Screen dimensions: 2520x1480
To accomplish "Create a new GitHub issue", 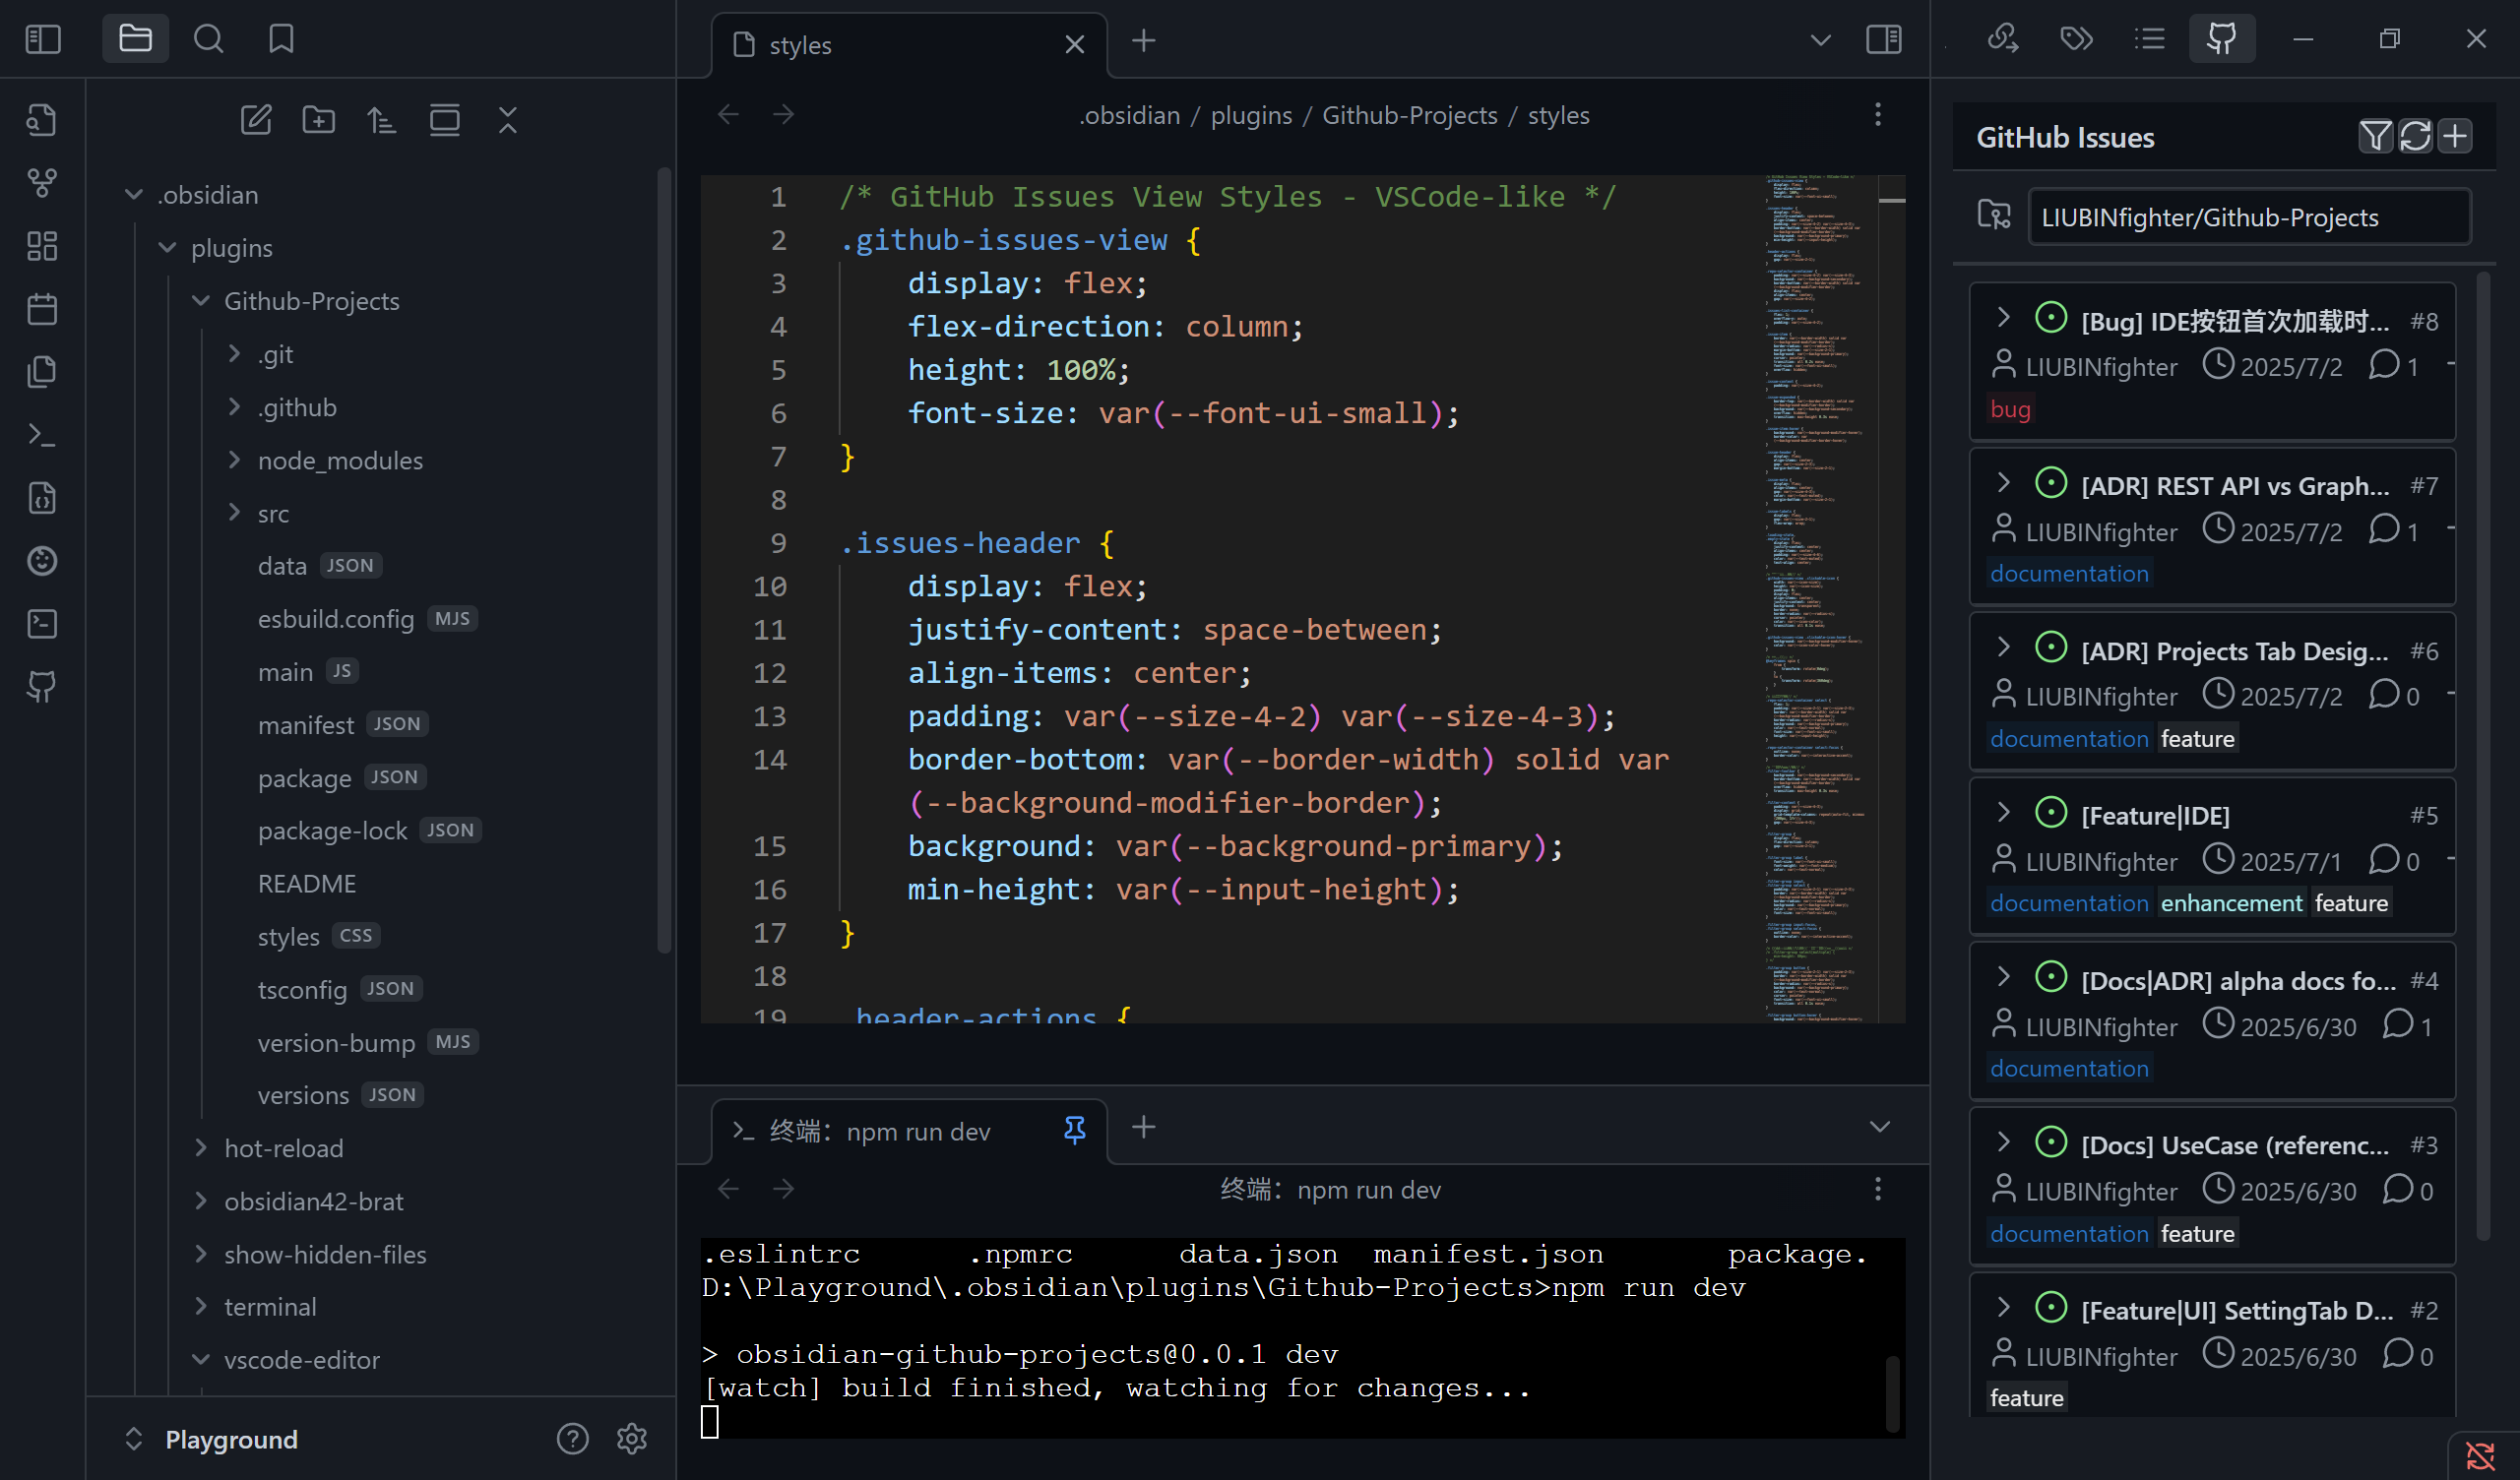I will (2455, 136).
